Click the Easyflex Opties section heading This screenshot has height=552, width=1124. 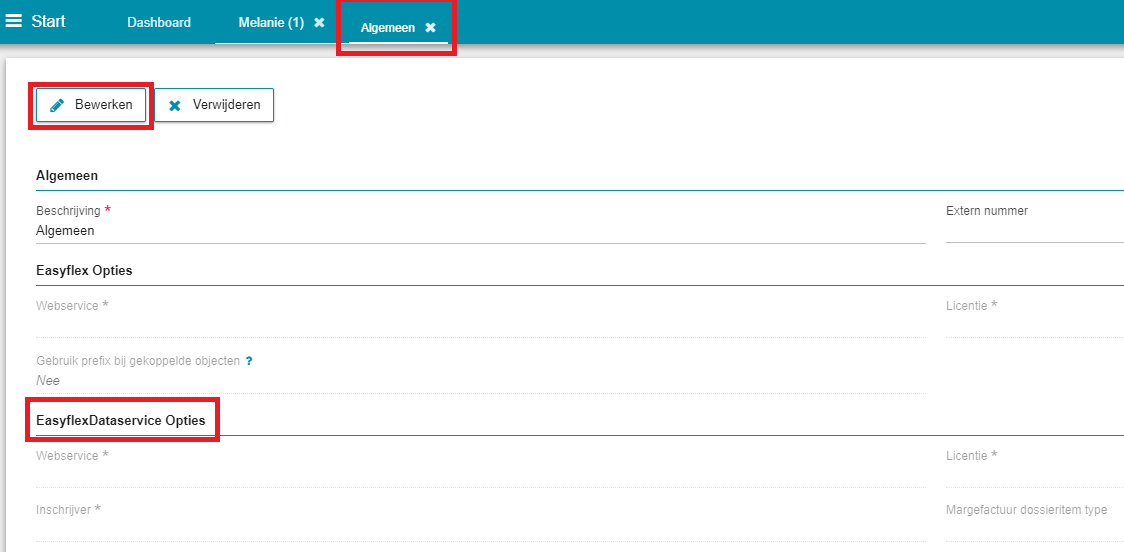pos(84,271)
